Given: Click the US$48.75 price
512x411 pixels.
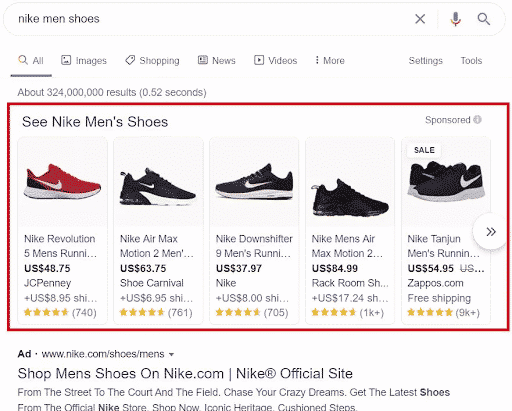Looking at the screenshot, I should pyautogui.click(x=47, y=268).
